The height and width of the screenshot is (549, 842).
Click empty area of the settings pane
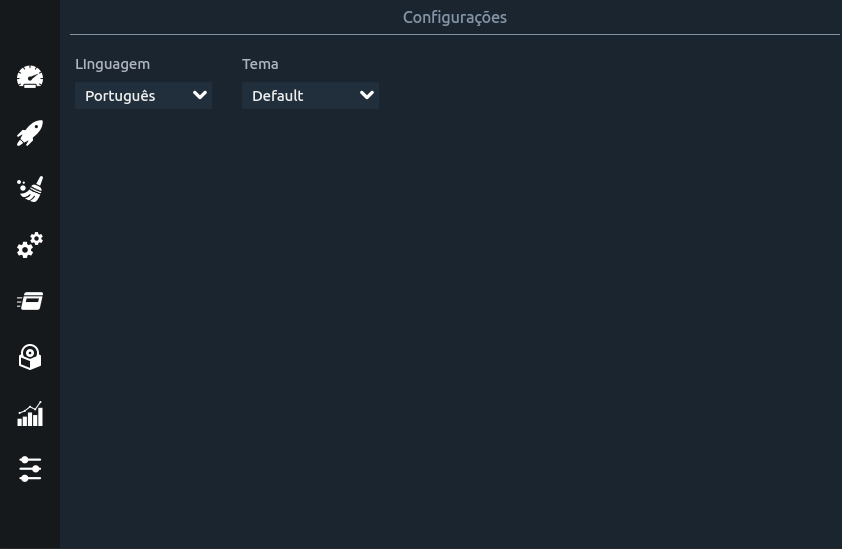(451, 322)
